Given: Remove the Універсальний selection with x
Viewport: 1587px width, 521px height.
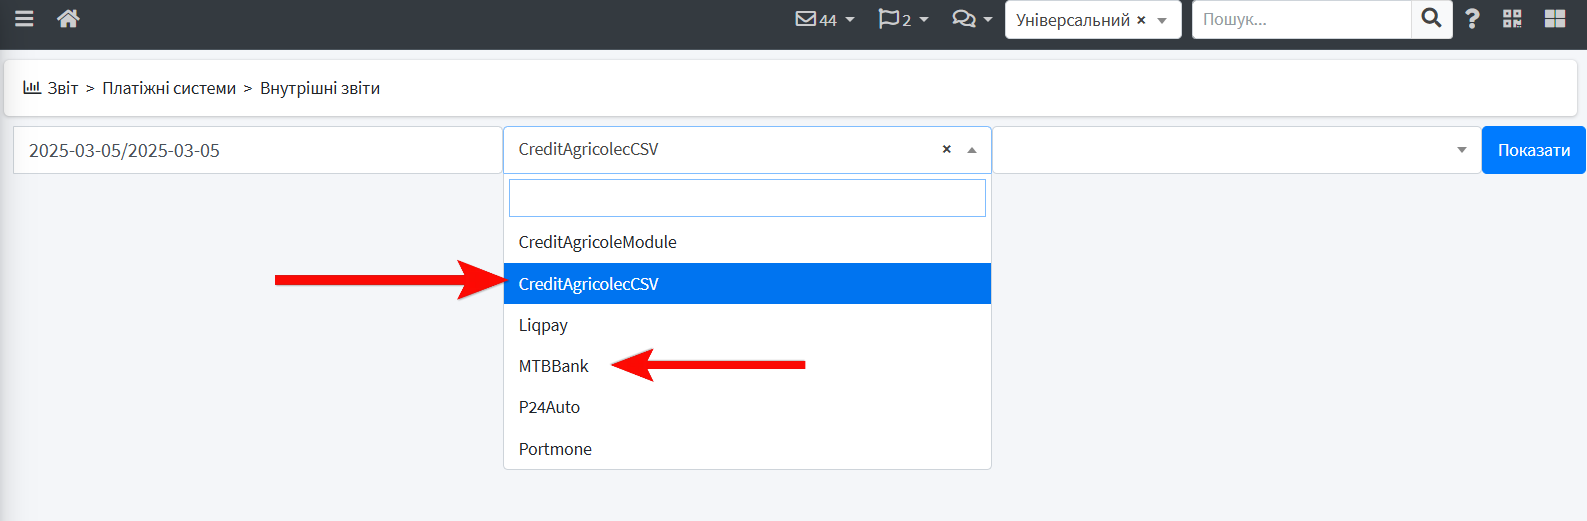Looking at the screenshot, I should click(1141, 20).
